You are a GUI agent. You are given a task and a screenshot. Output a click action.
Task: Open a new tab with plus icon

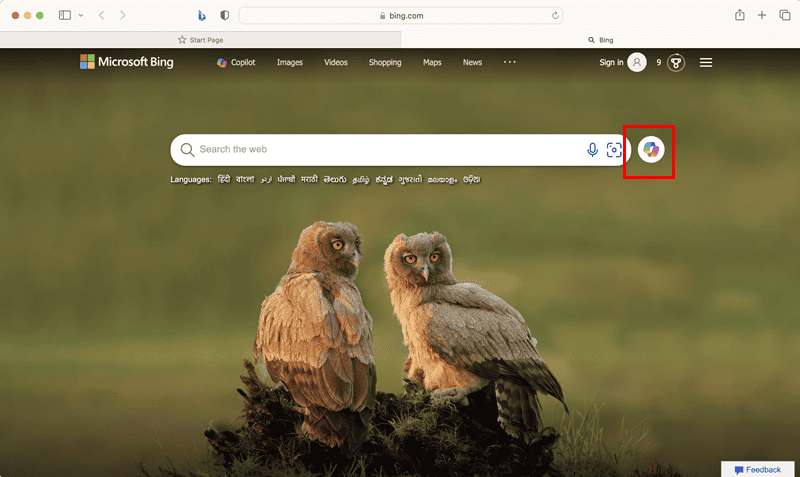(x=762, y=15)
